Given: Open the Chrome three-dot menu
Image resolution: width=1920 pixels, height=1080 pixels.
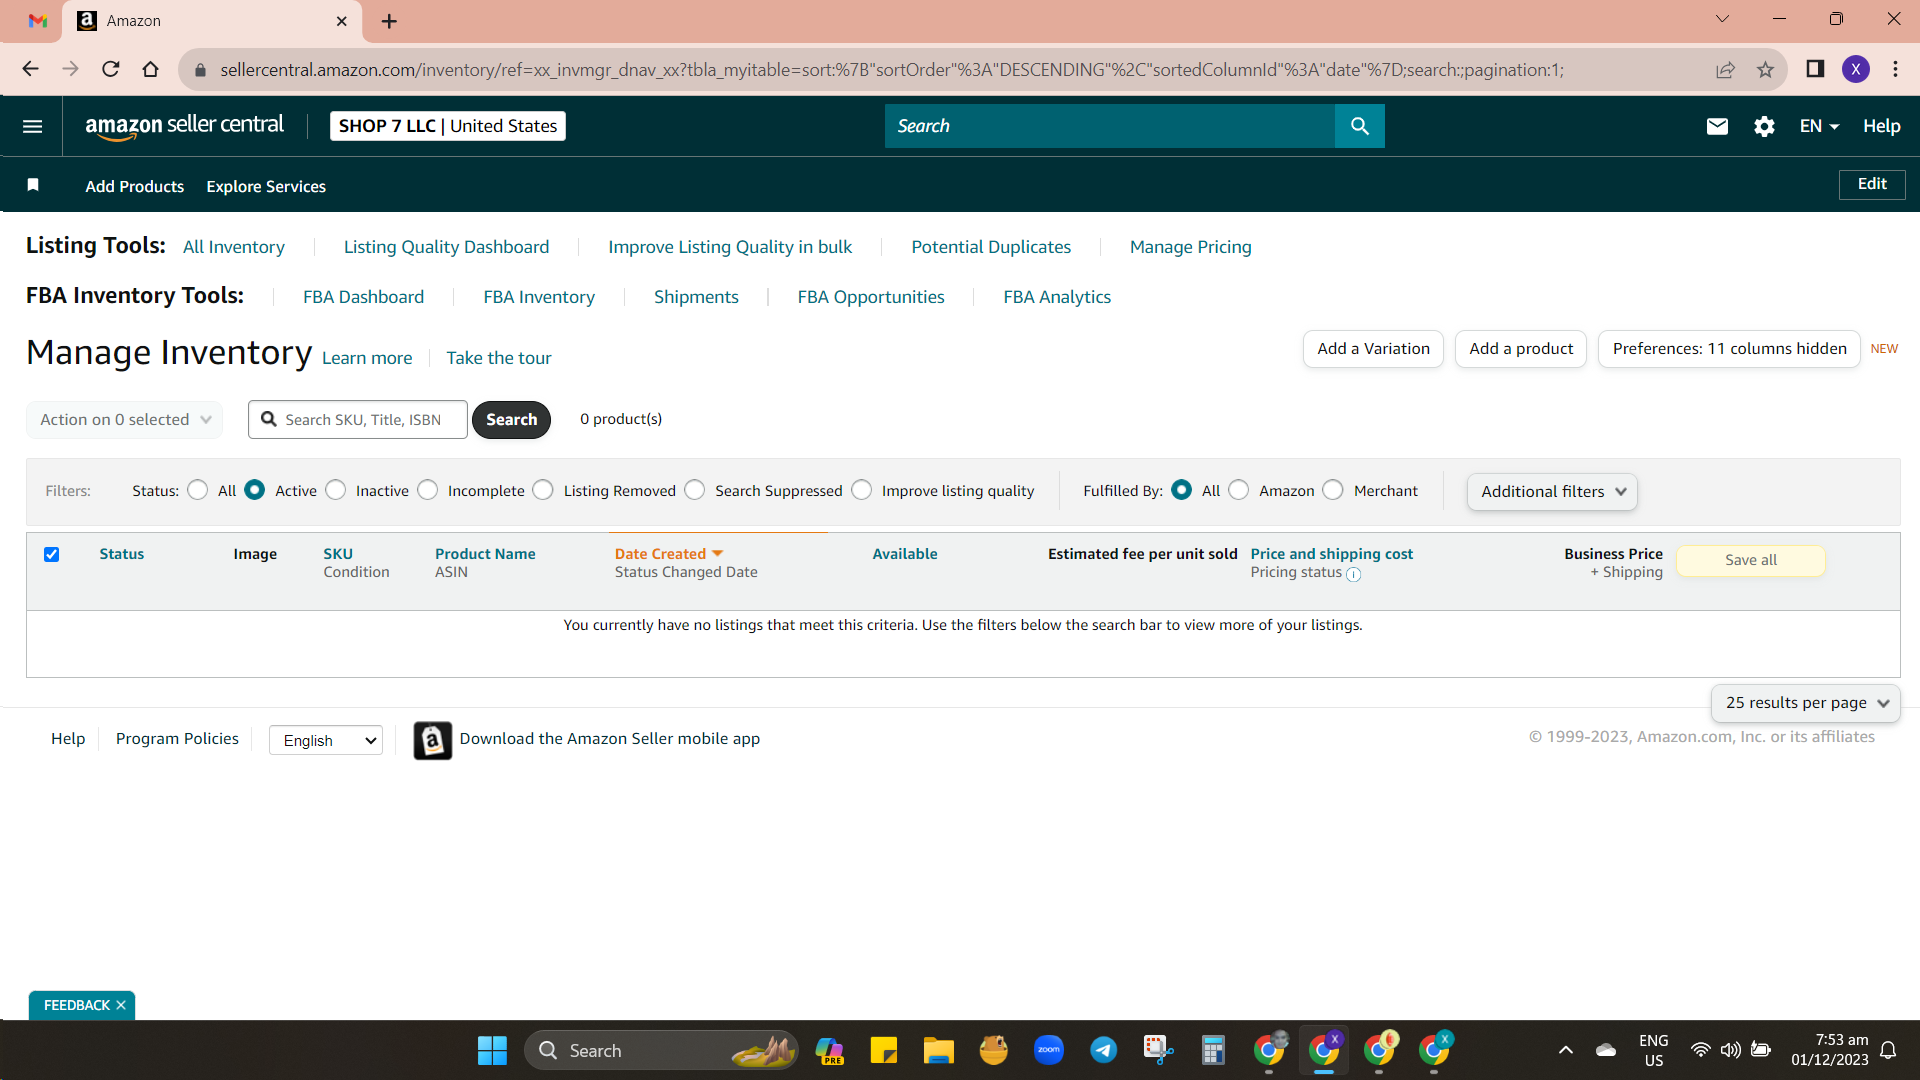Looking at the screenshot, I should tap(1896, 69).
